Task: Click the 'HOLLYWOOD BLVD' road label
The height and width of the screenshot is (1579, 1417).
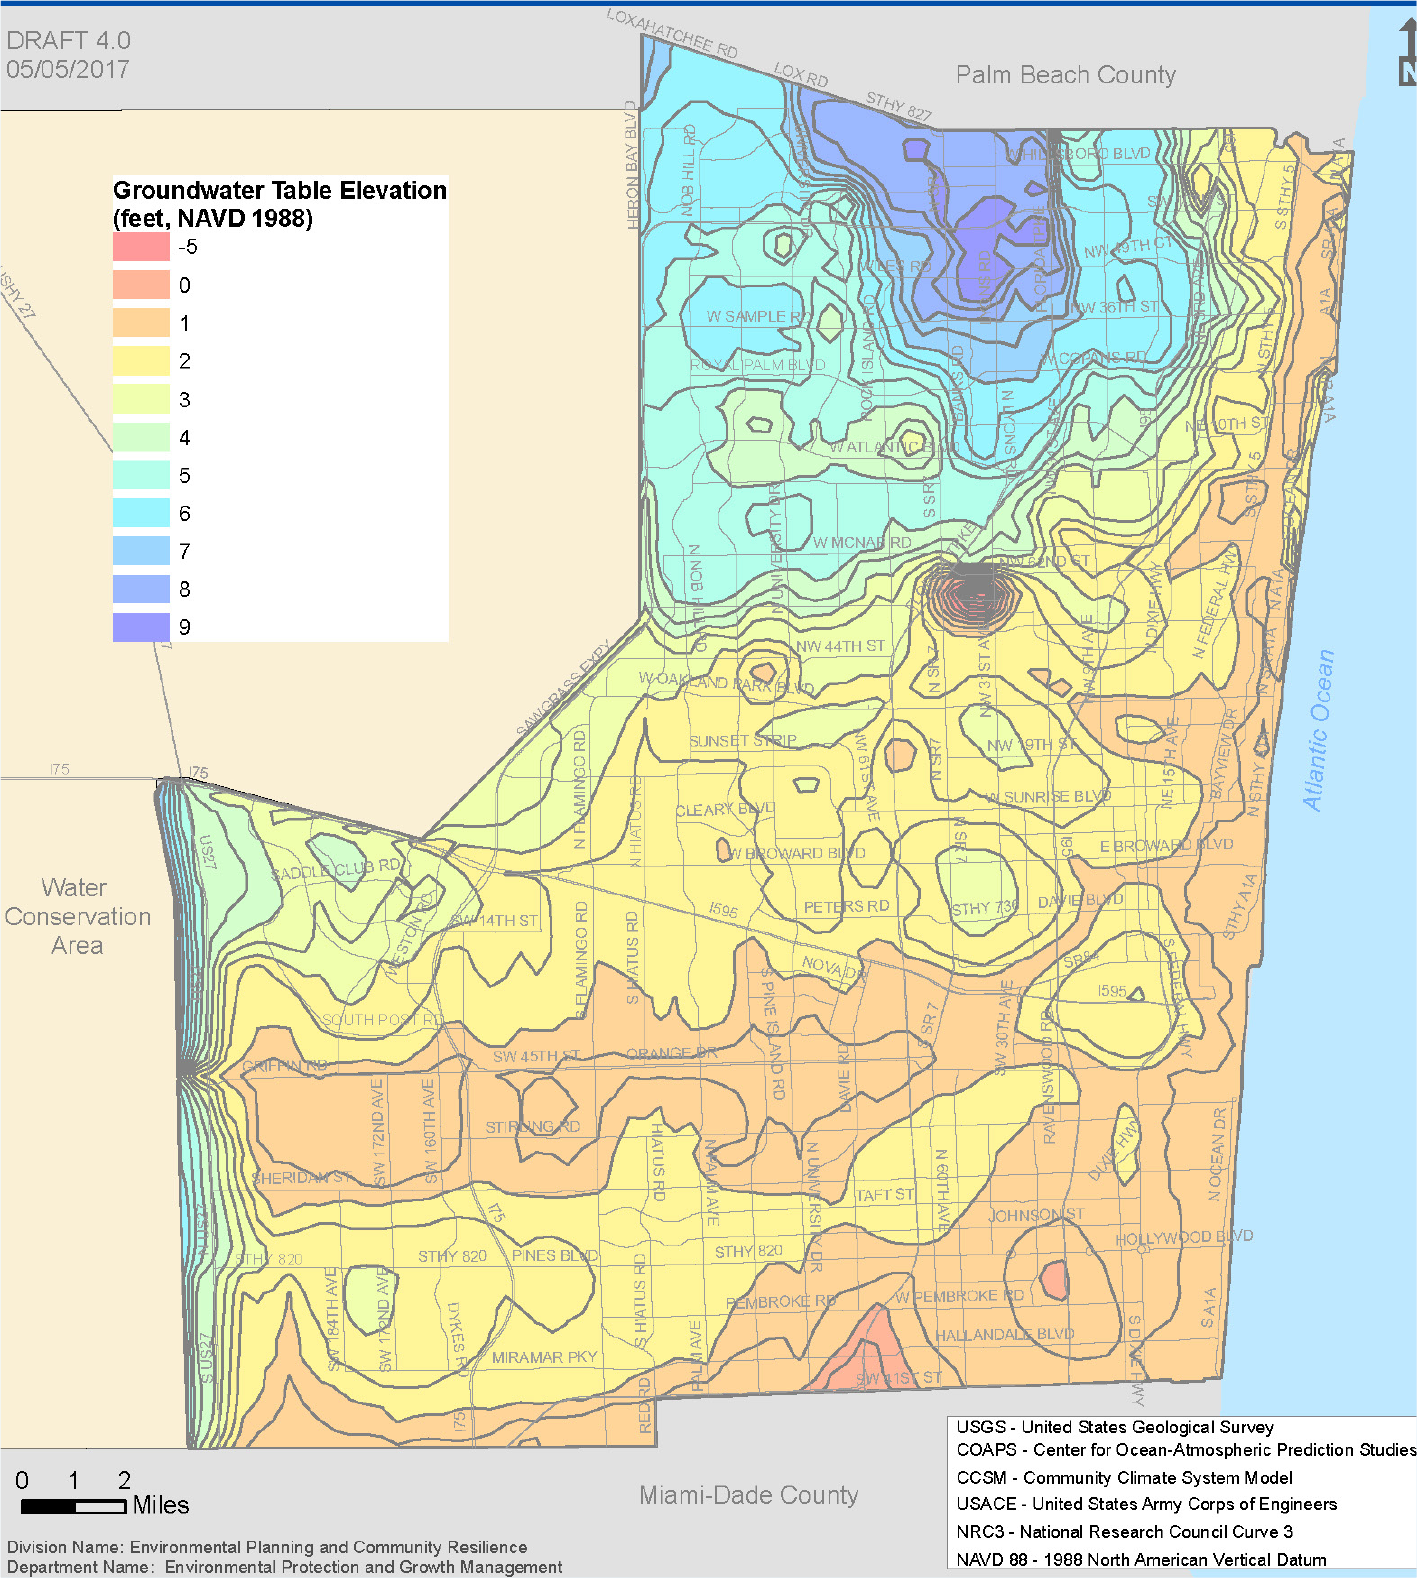Action: (x=1184, y=1238)
